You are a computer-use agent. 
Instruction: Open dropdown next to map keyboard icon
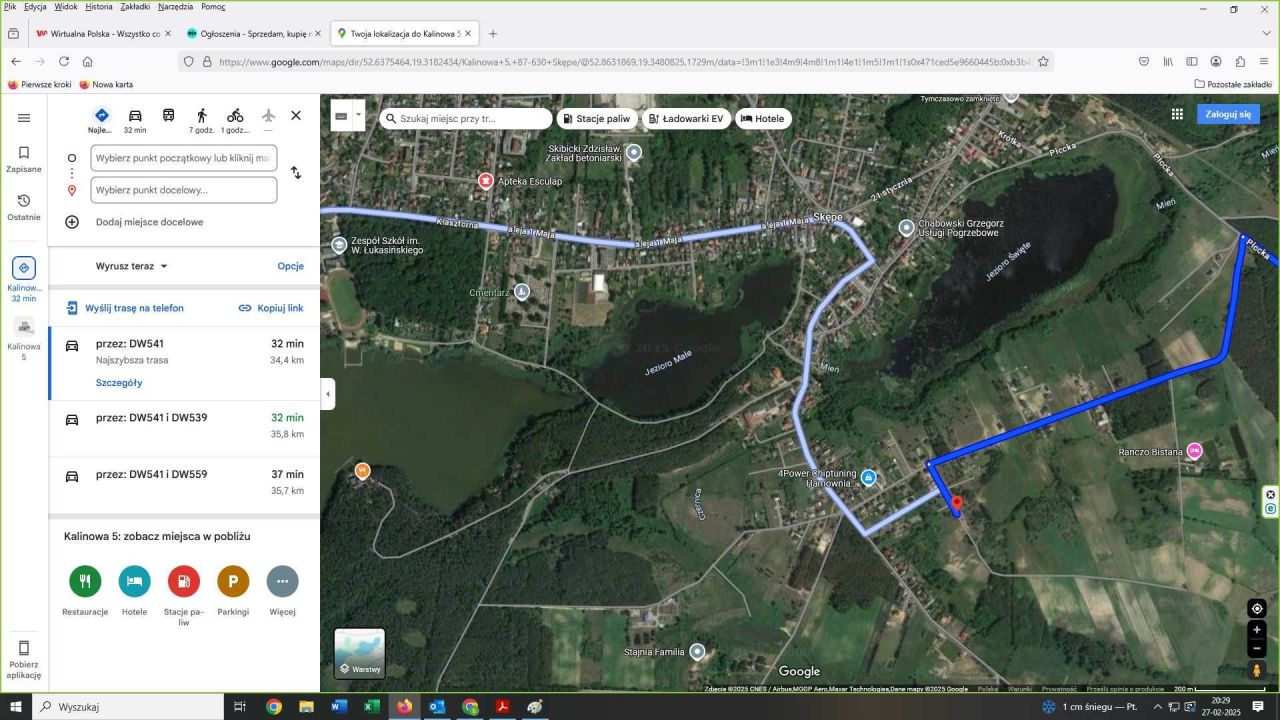pyautogui.click(x=358, y=116)
